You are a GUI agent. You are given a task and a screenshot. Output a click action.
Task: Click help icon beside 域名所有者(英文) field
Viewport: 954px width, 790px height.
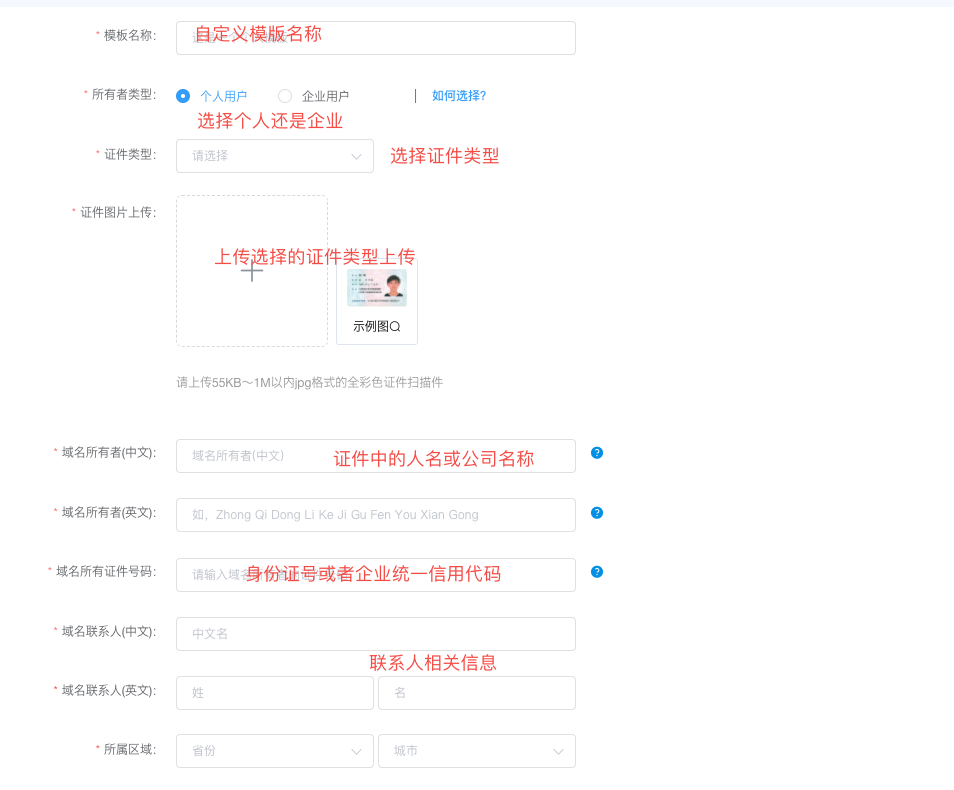(597, 513)
